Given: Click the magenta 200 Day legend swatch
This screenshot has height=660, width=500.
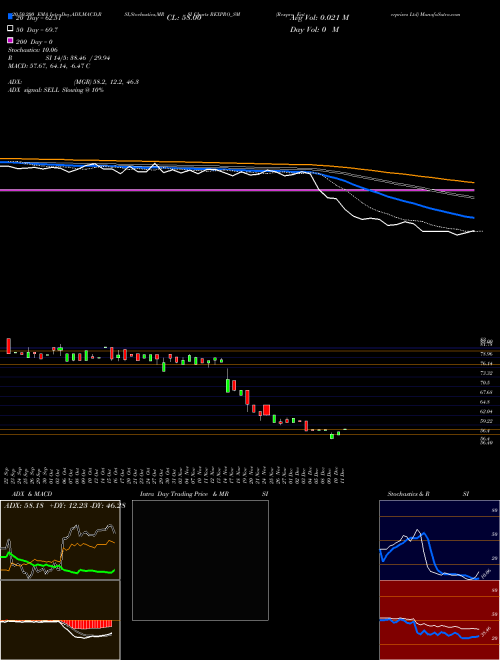Looking at the screenshot, I should (x=10, y=40).
